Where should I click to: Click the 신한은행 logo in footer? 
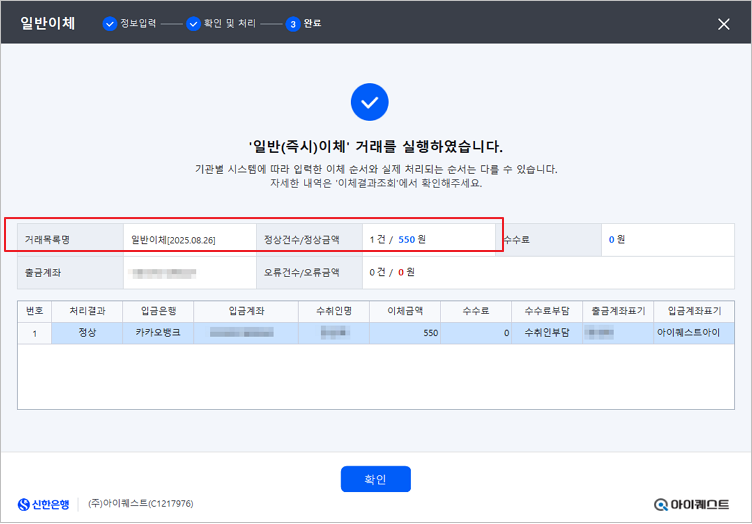pos(44,504)
